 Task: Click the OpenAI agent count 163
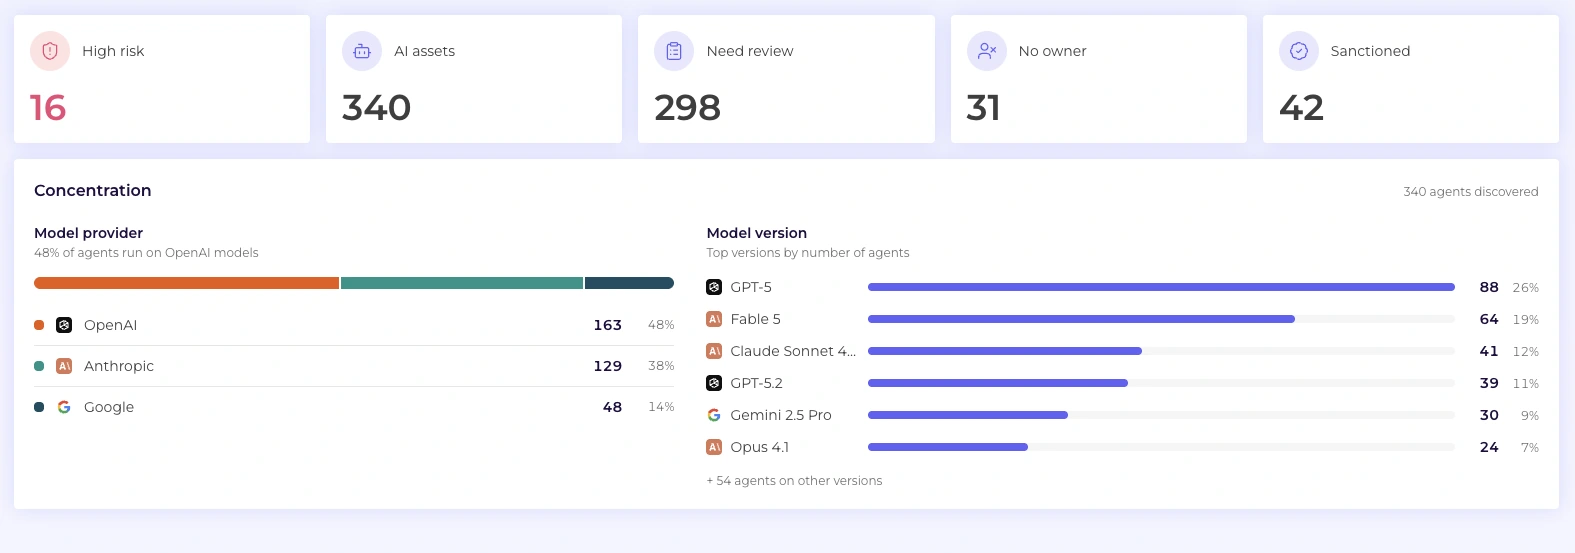[x=607, y=325]
